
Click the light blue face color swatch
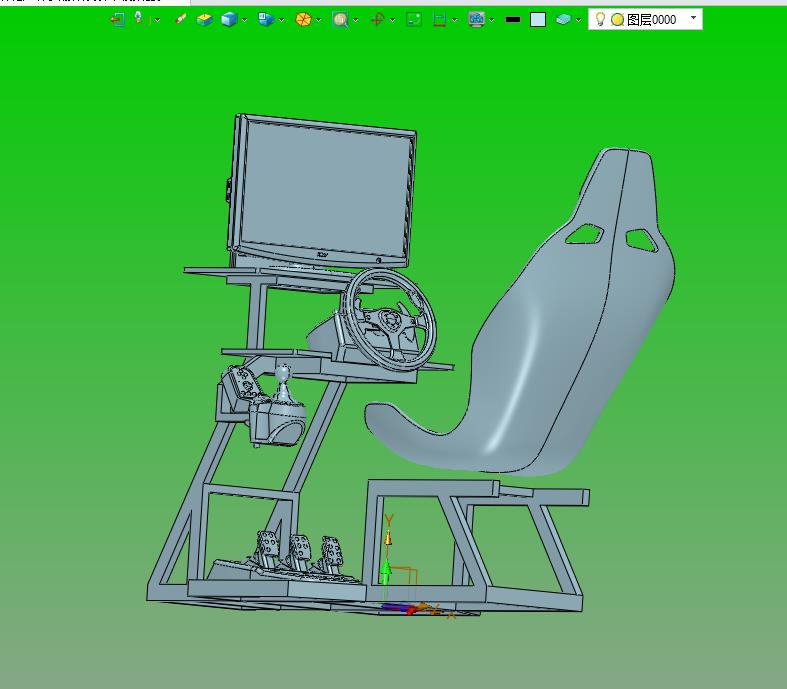coord(538,20)
